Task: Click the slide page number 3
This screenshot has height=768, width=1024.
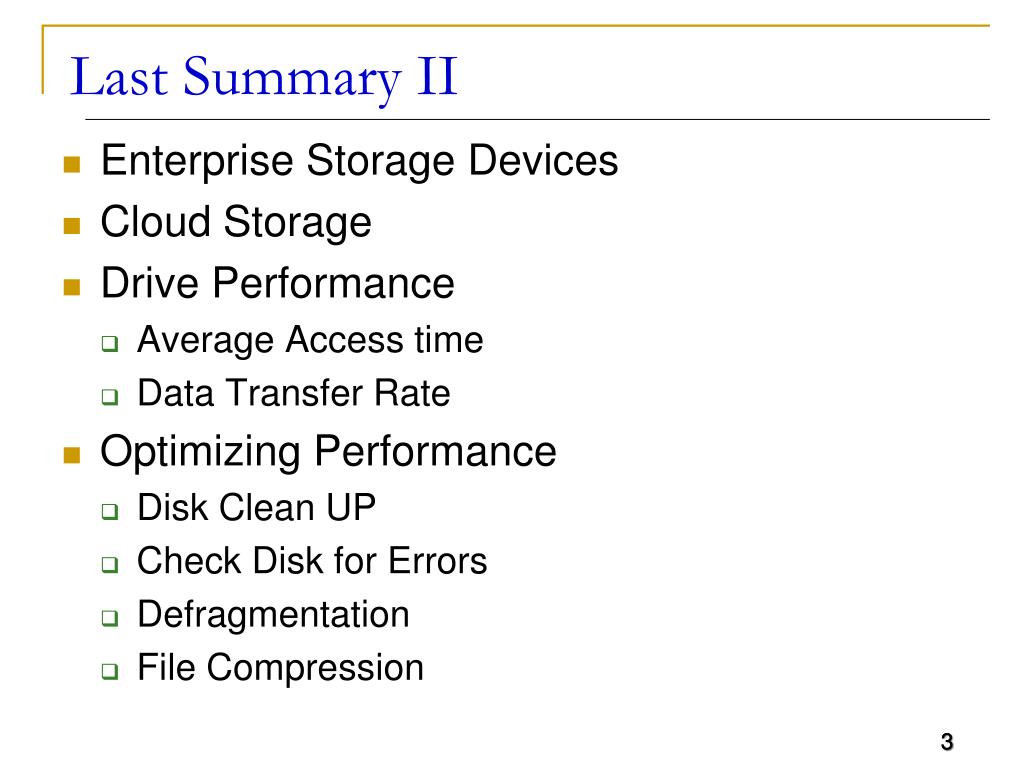Action: (x=947, y=742)
